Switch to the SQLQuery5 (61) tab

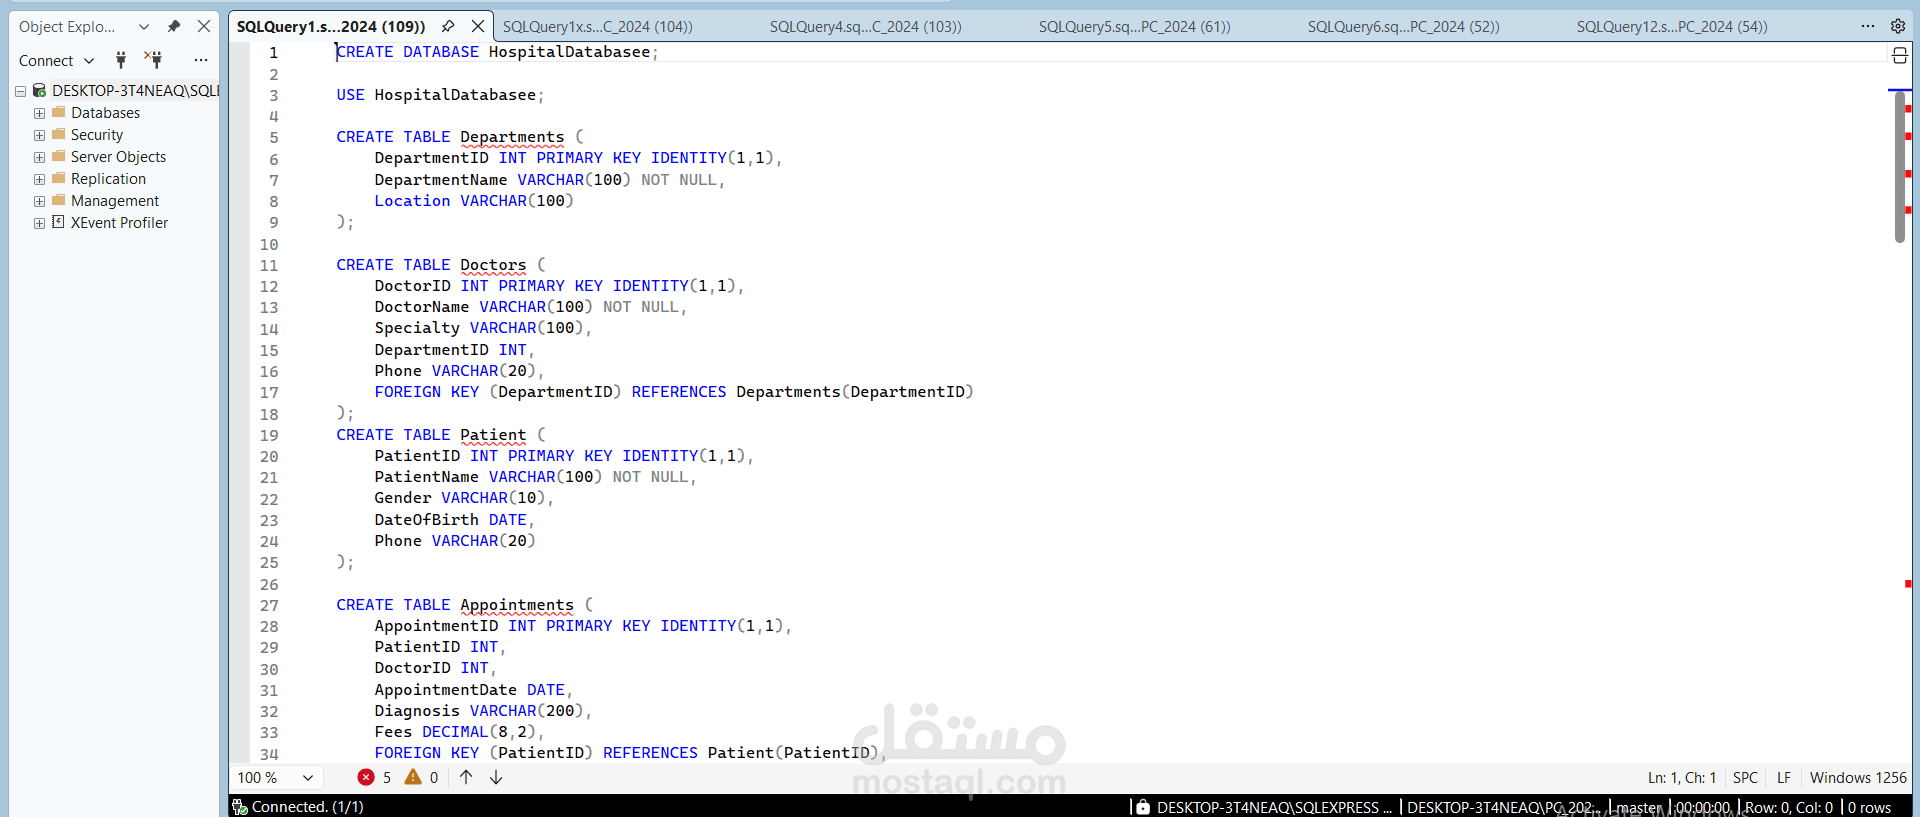(1134, 27)
